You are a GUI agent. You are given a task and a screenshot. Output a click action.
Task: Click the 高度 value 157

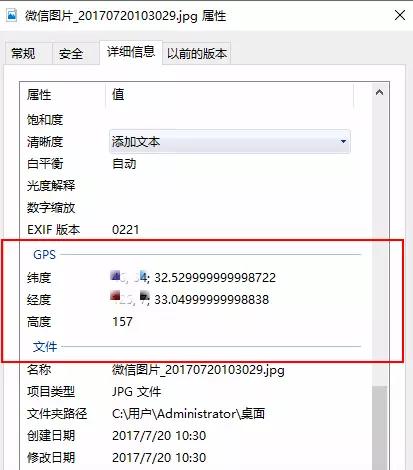(x=122, y=322)
